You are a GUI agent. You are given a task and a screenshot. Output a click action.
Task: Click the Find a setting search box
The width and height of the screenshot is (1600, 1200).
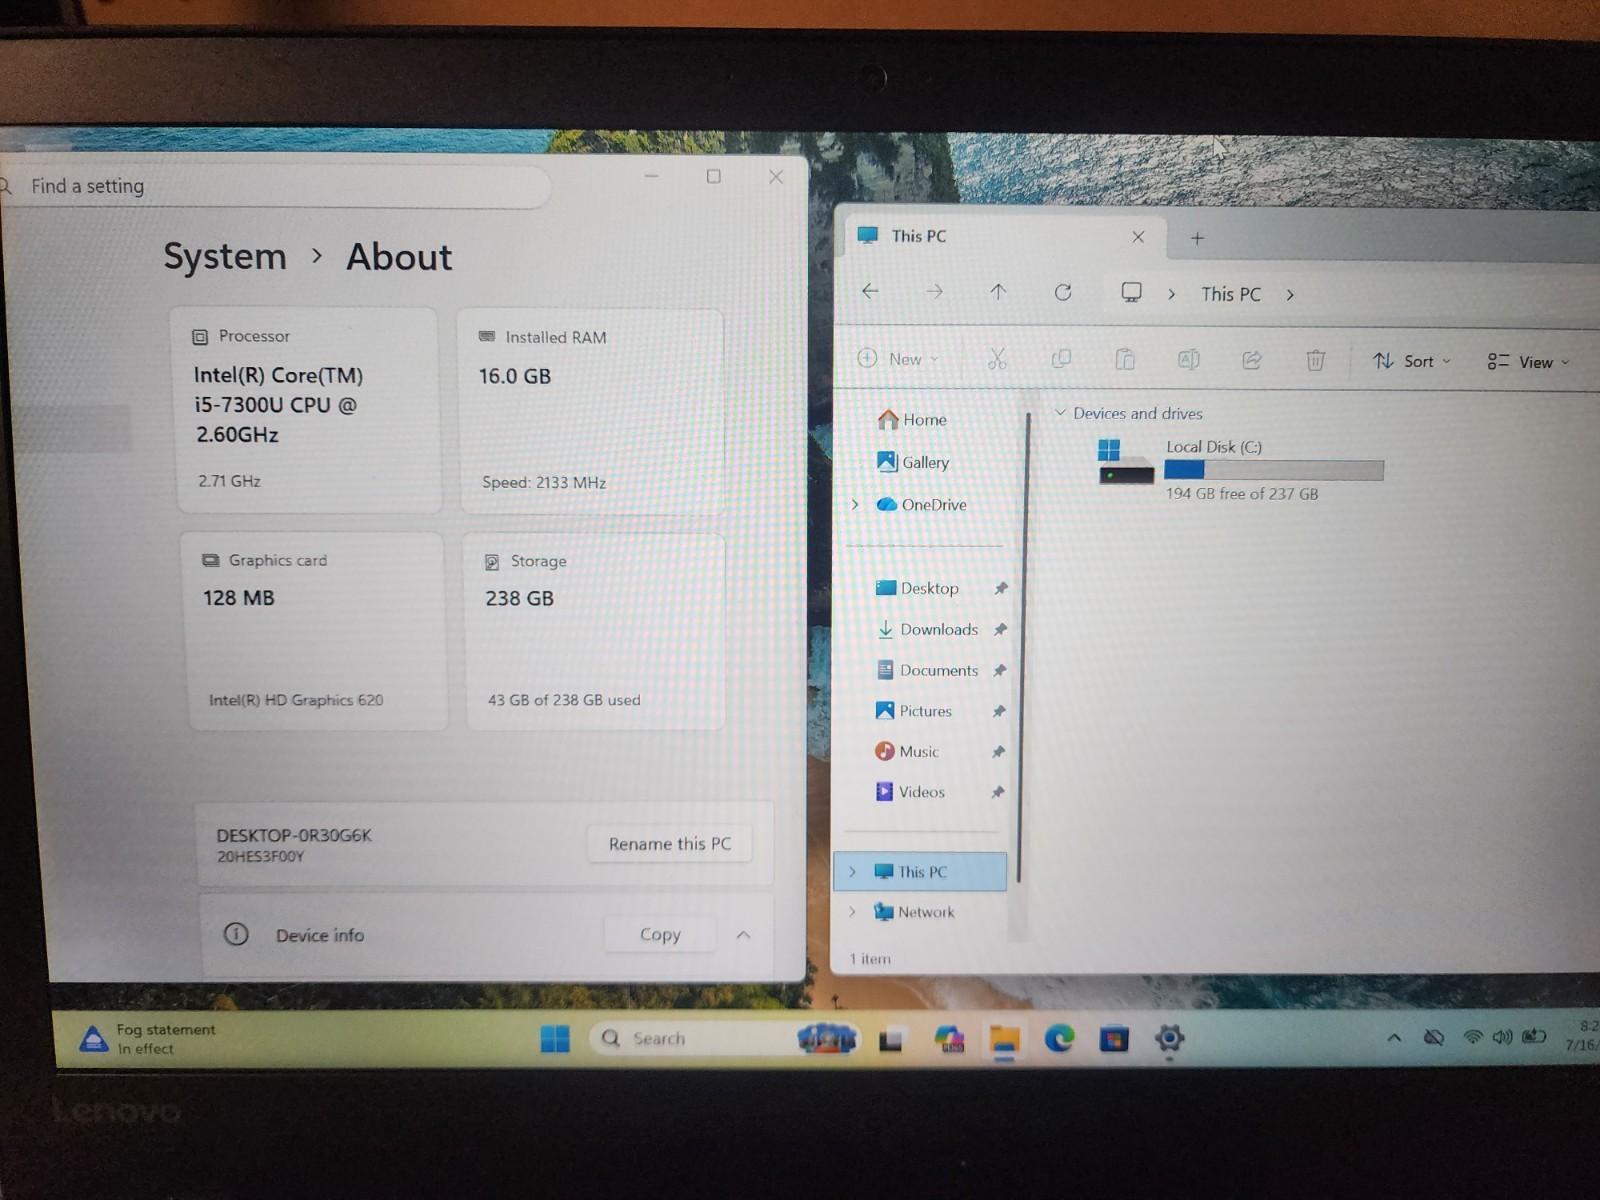(275, 186)
